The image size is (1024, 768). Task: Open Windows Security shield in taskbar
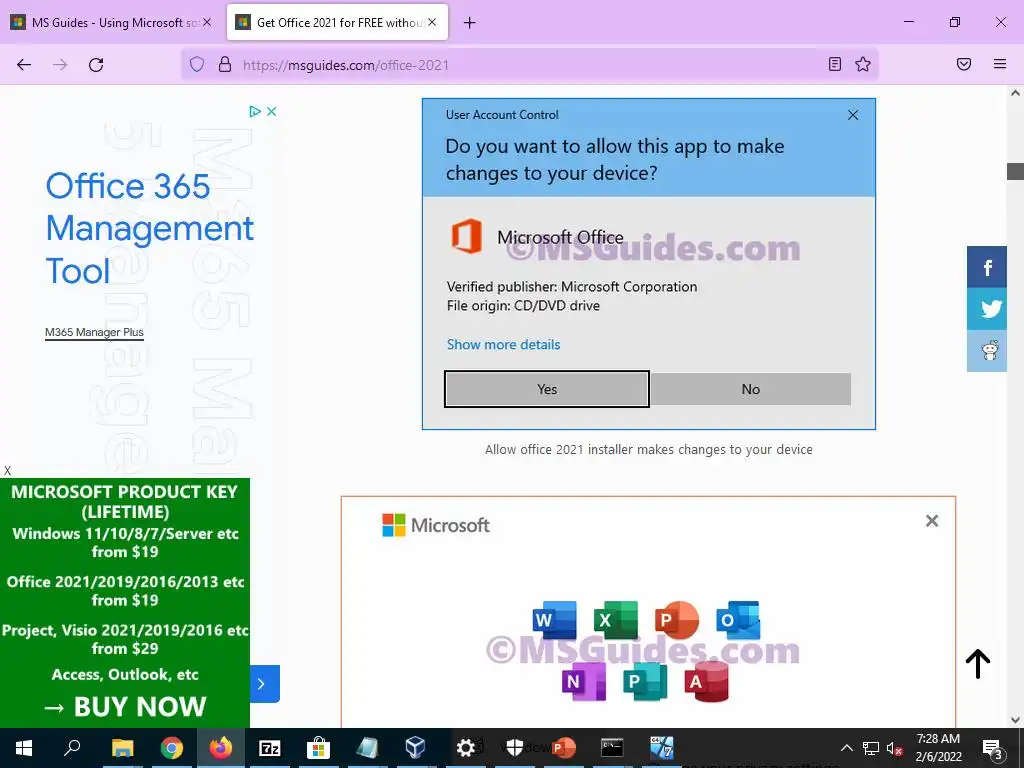pos(515,748)
